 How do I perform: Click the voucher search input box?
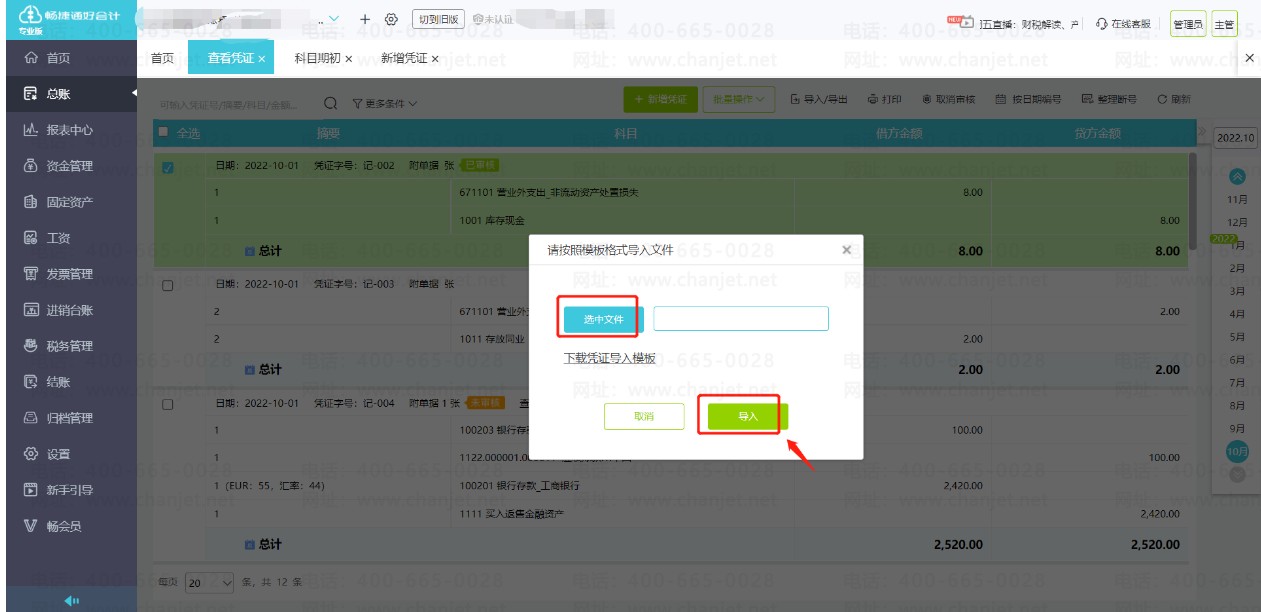coord(237,103)
